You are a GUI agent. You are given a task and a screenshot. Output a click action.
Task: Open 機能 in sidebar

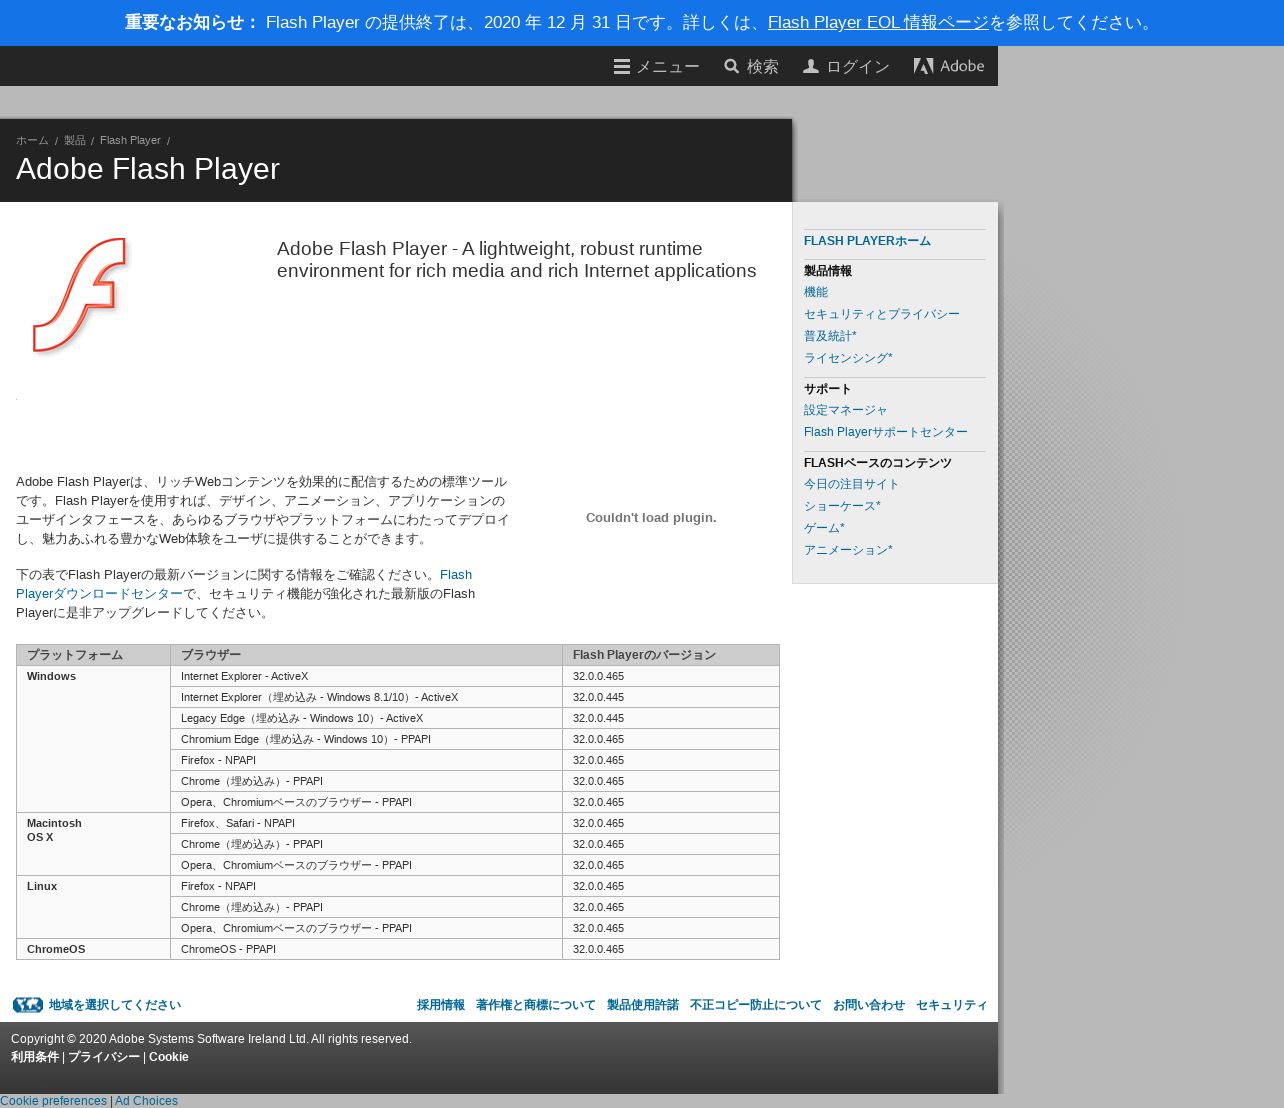816,292
